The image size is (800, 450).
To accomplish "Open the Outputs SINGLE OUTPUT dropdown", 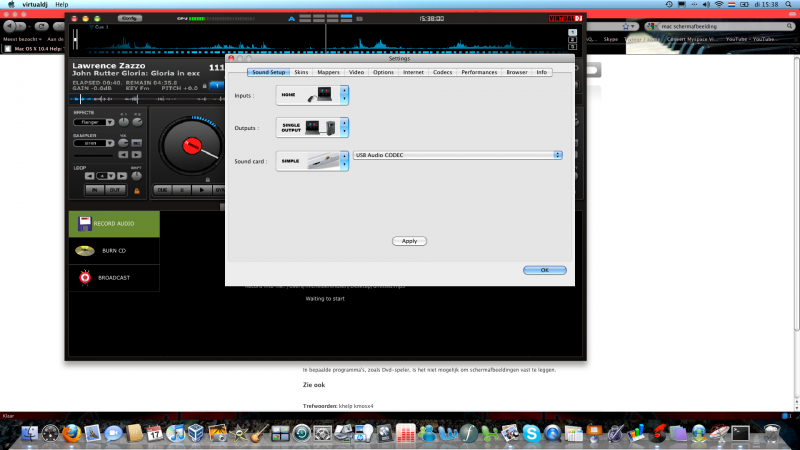I will [x=312, y=128].
